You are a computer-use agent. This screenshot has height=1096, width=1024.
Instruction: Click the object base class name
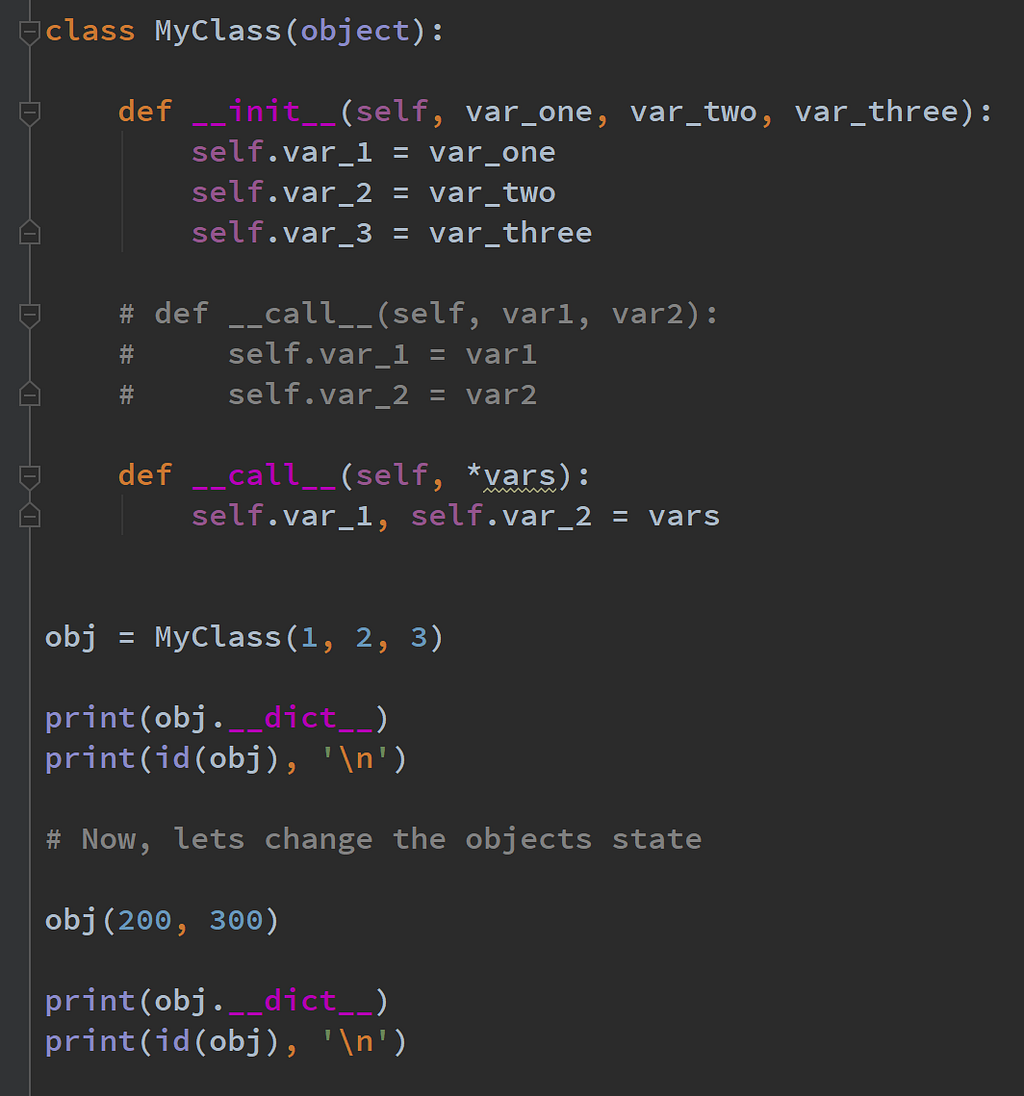tap(355, 31)
